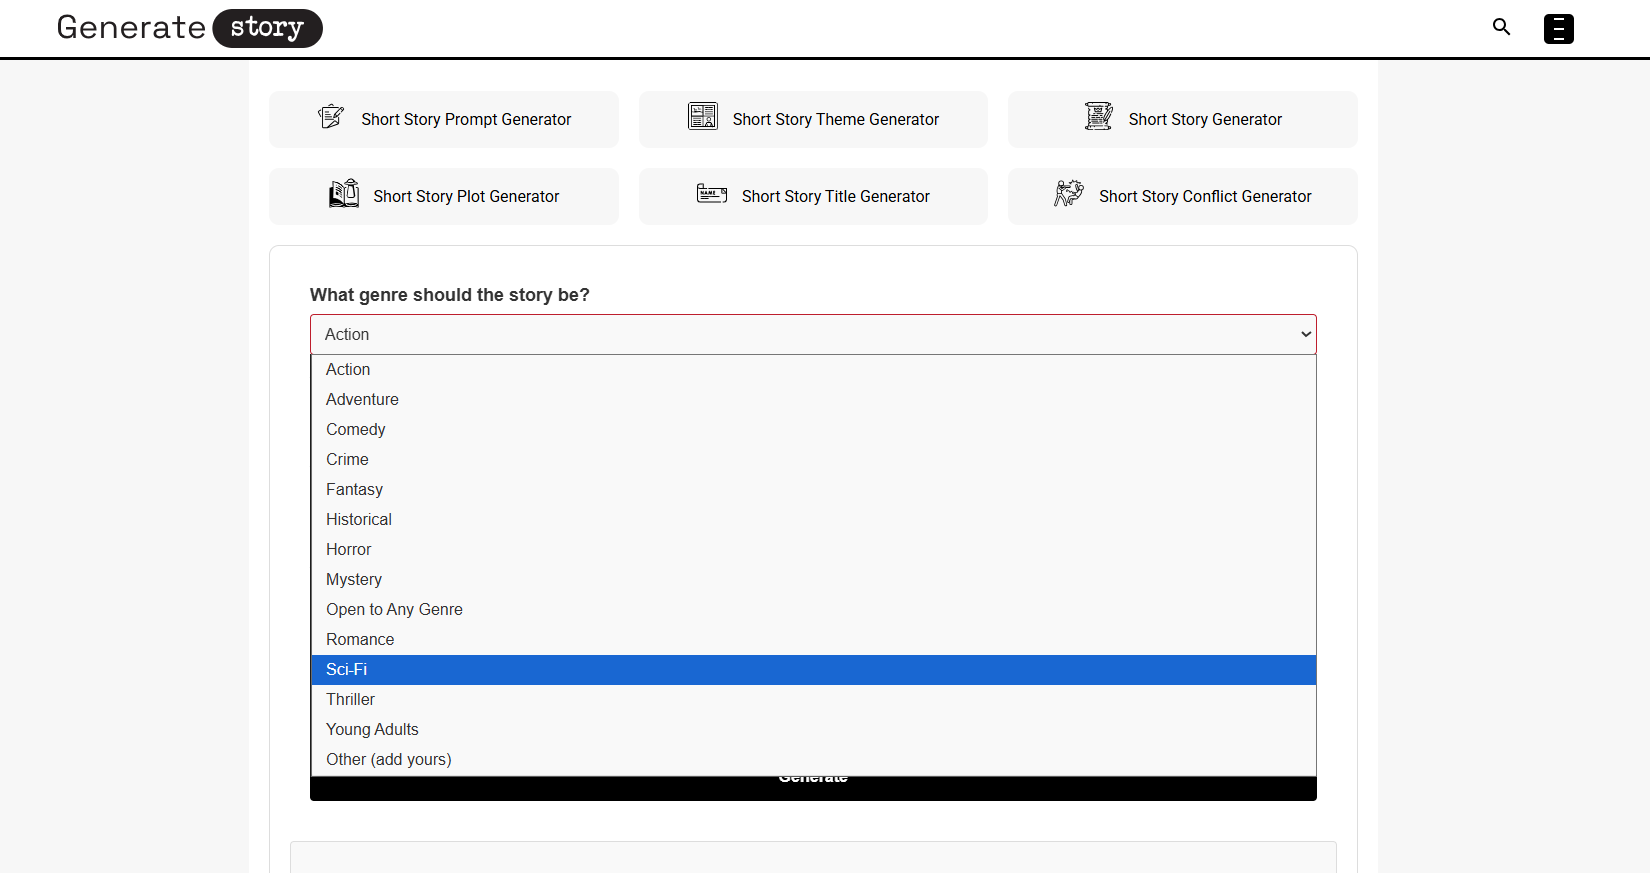Pick Open to Any Genre option
The width and height of the screenshot is (1650, 873).
(x=394, y=610)
